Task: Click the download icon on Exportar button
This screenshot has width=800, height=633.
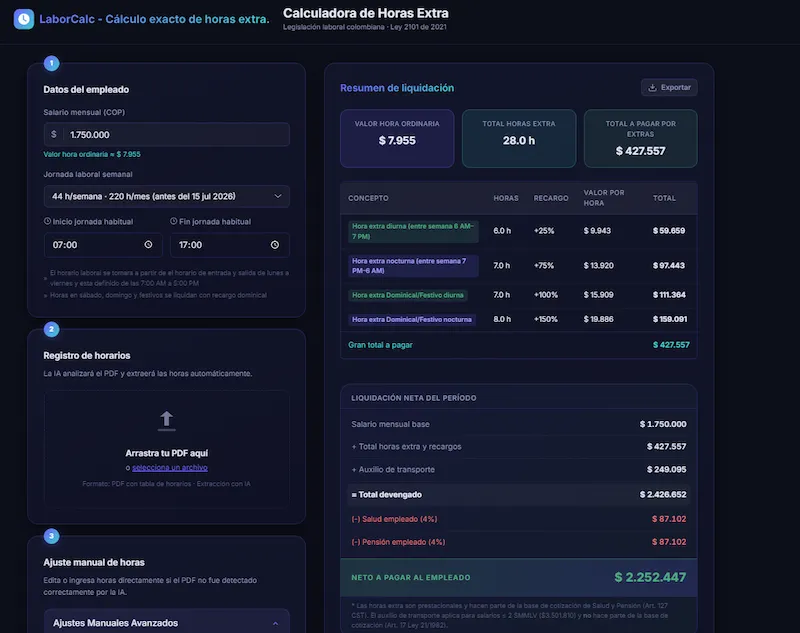Action: [652, 88]
